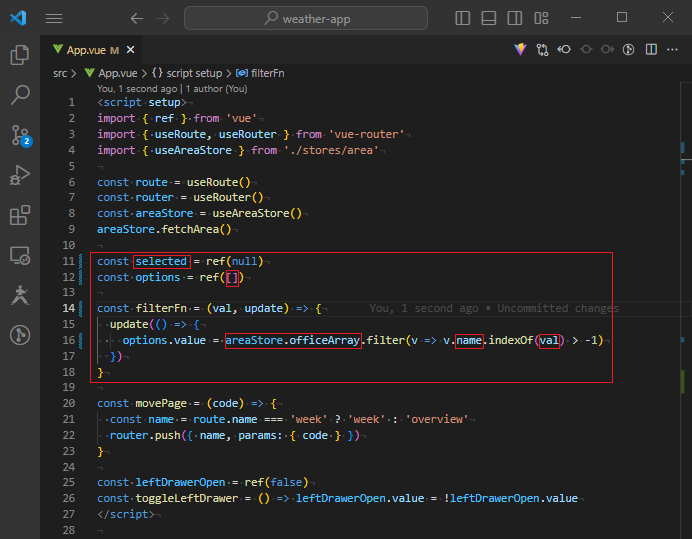Viewport: 692px width, 539px height.
Task: Open the figure-shaped icon view in activity bar
Action: pyautogui.click(x=20, y=295)
